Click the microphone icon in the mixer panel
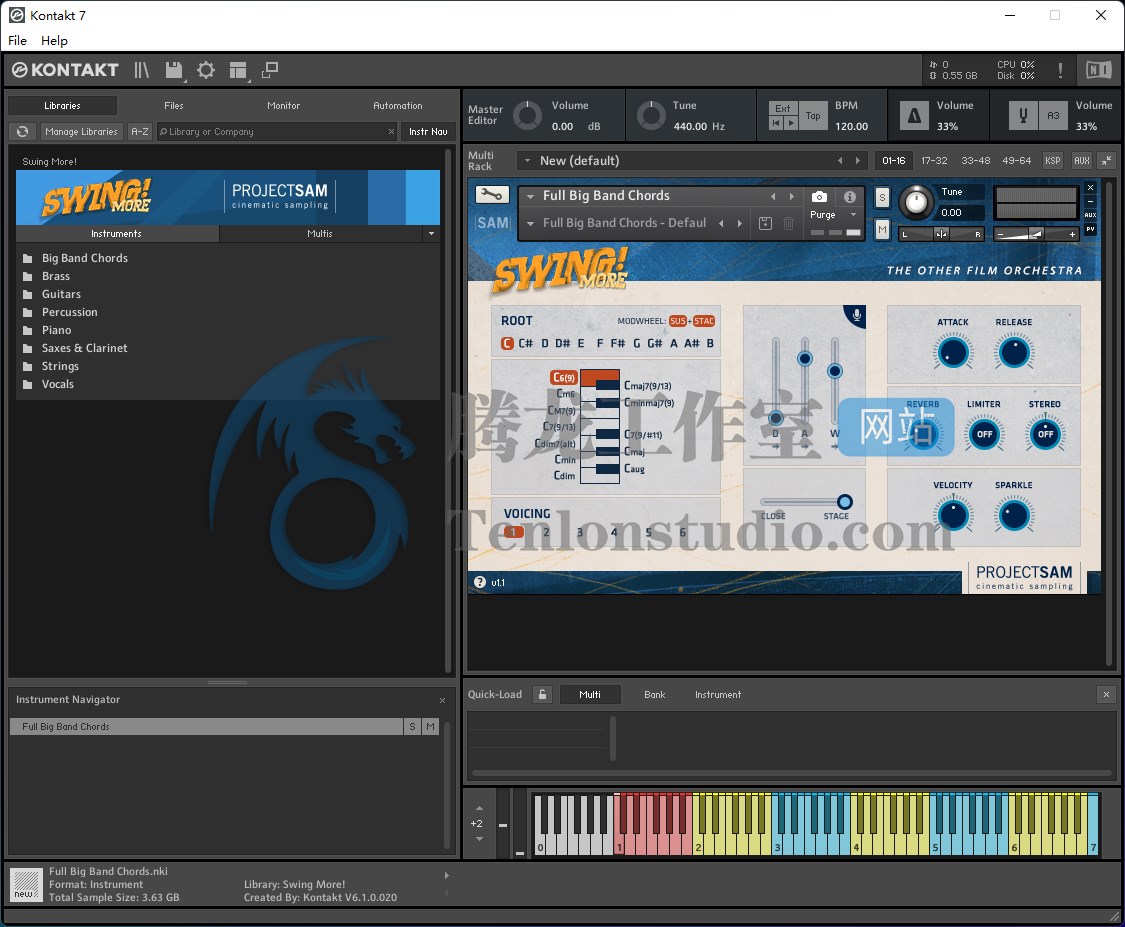 [856, 314]
